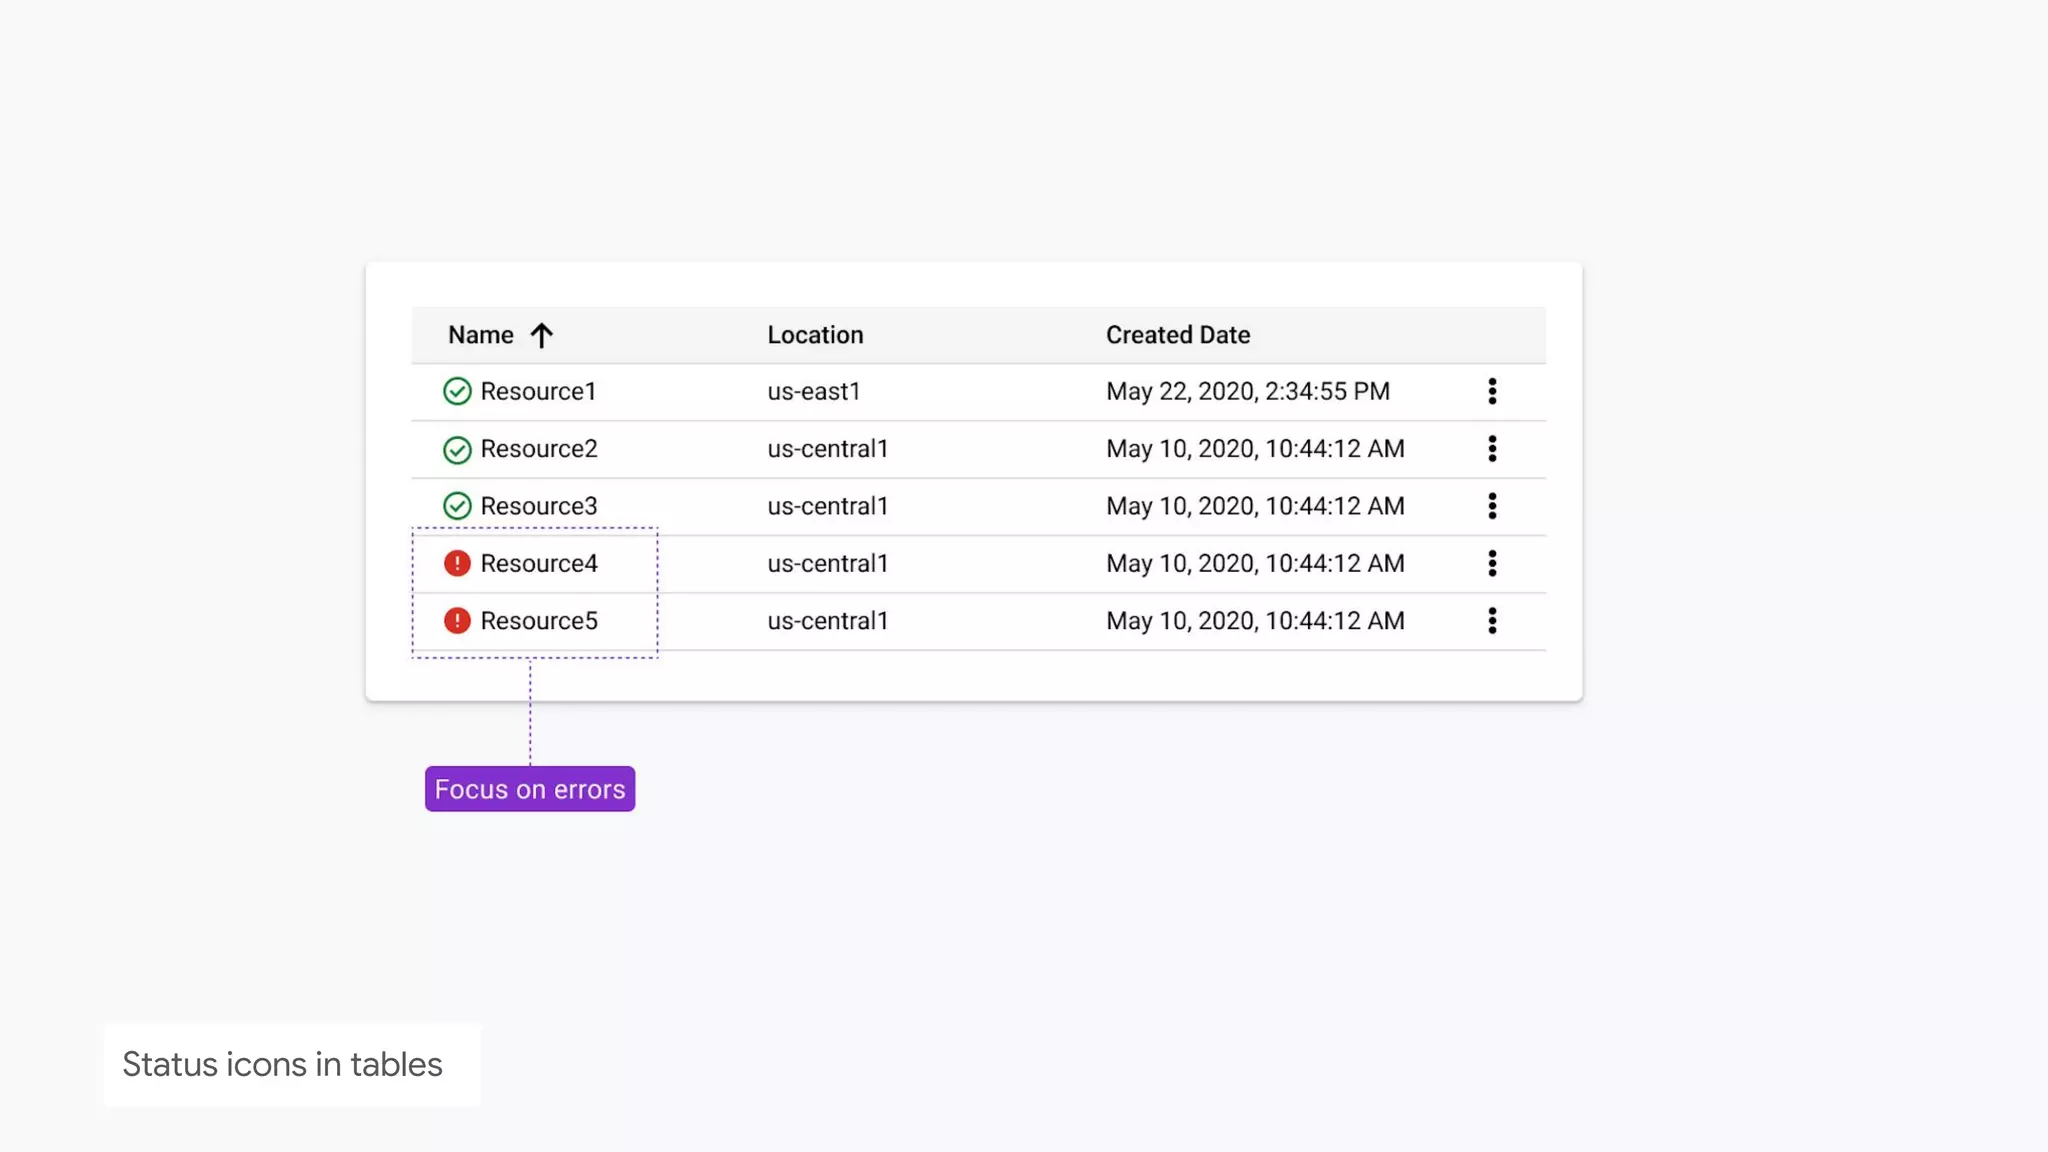Click the green check icon beside Resource3

(457, 506)
